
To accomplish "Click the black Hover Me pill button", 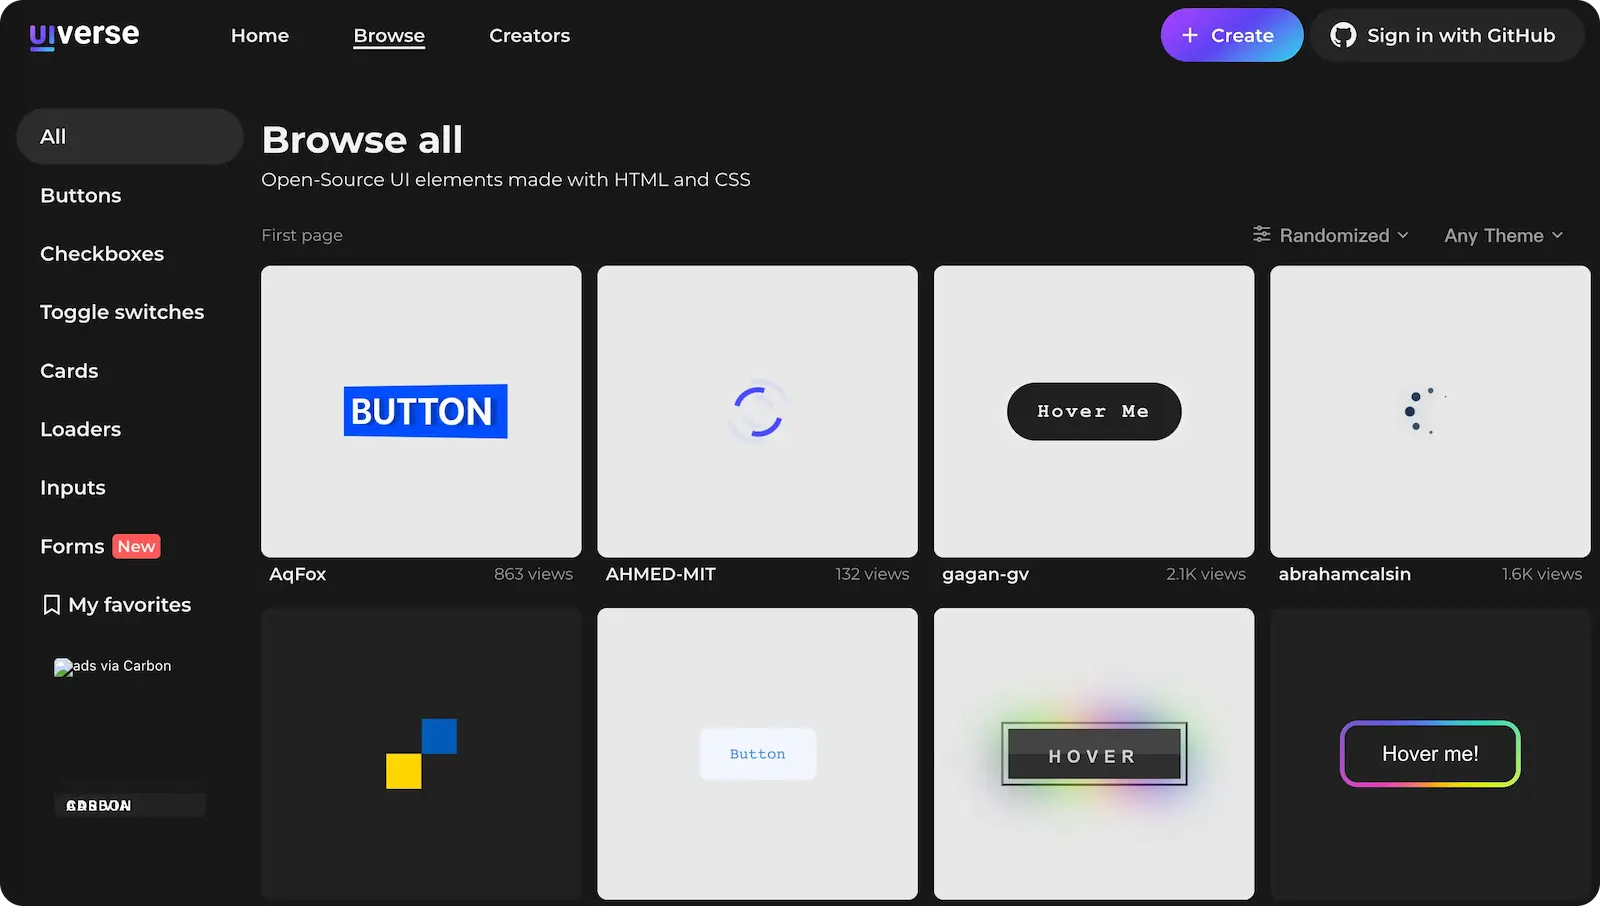I will pyautogui.click(x=1093, y=411).
